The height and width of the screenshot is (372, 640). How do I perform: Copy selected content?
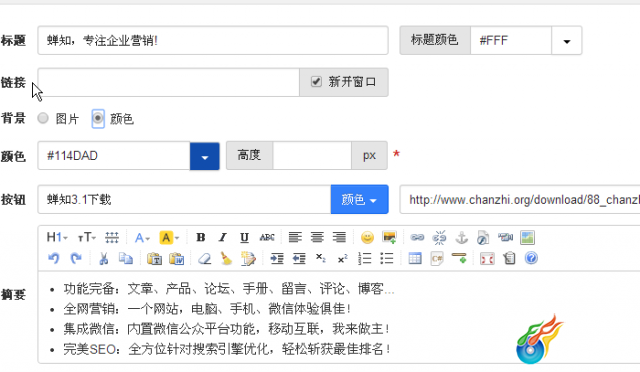(126, 258)
